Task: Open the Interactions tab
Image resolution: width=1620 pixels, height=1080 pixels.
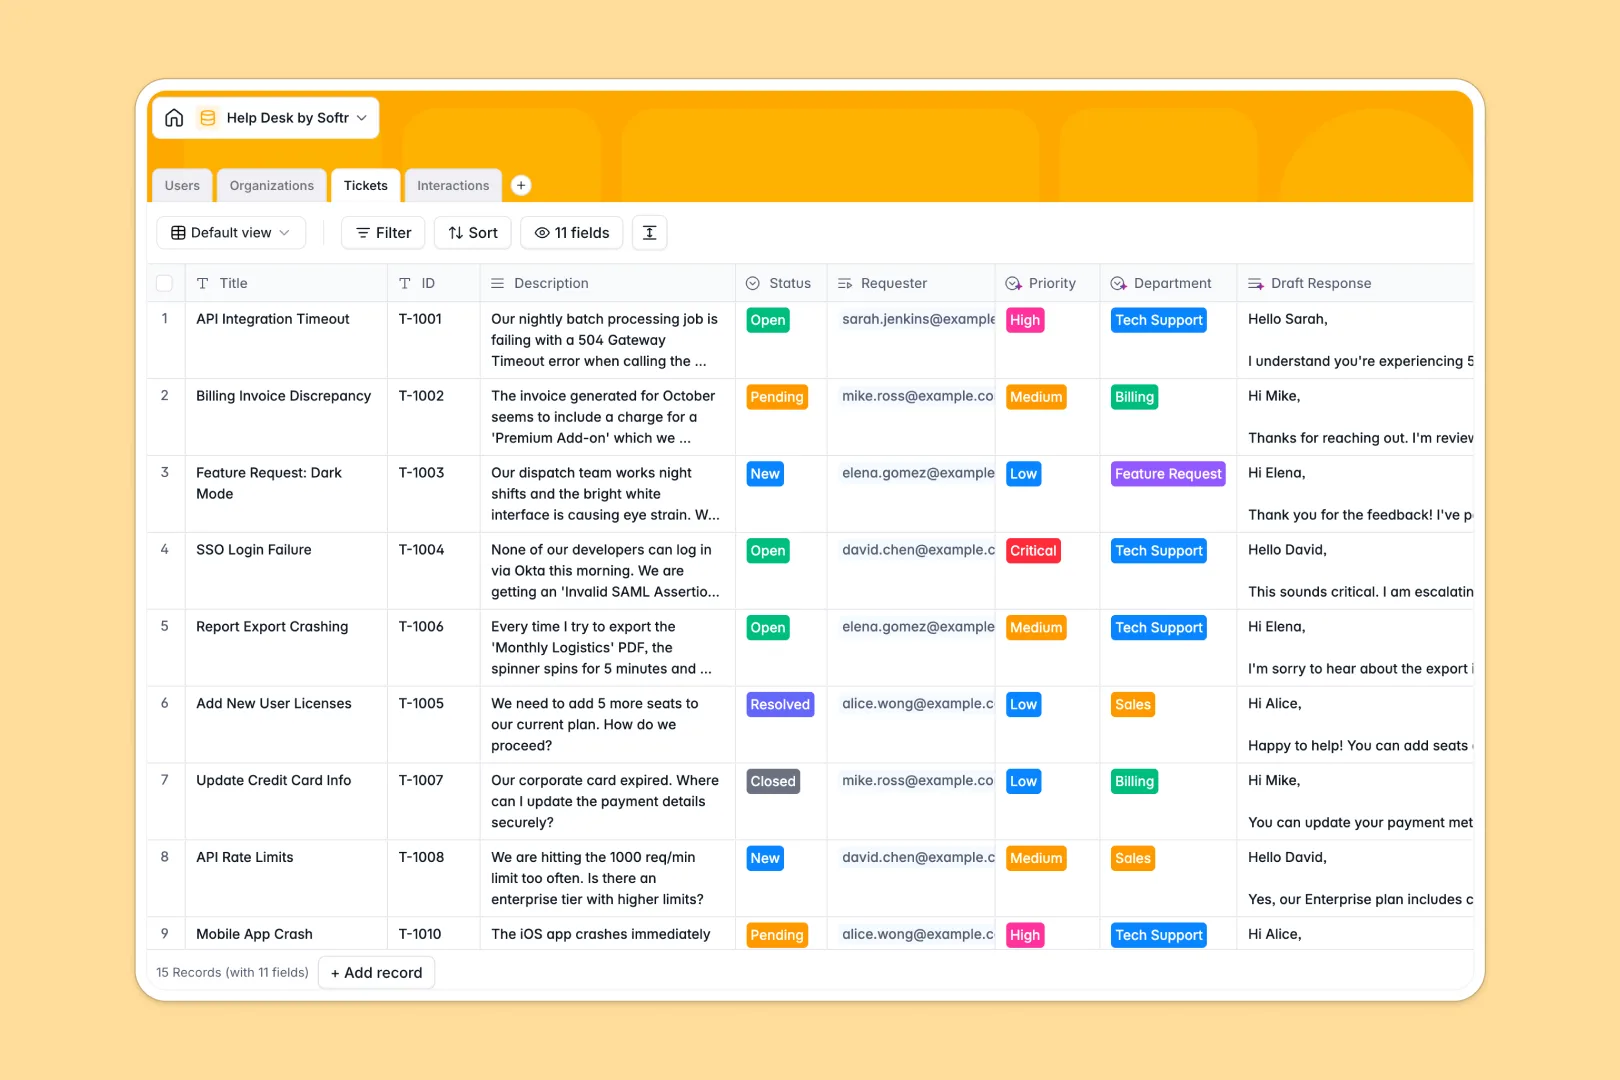Action: pos(452,185)
